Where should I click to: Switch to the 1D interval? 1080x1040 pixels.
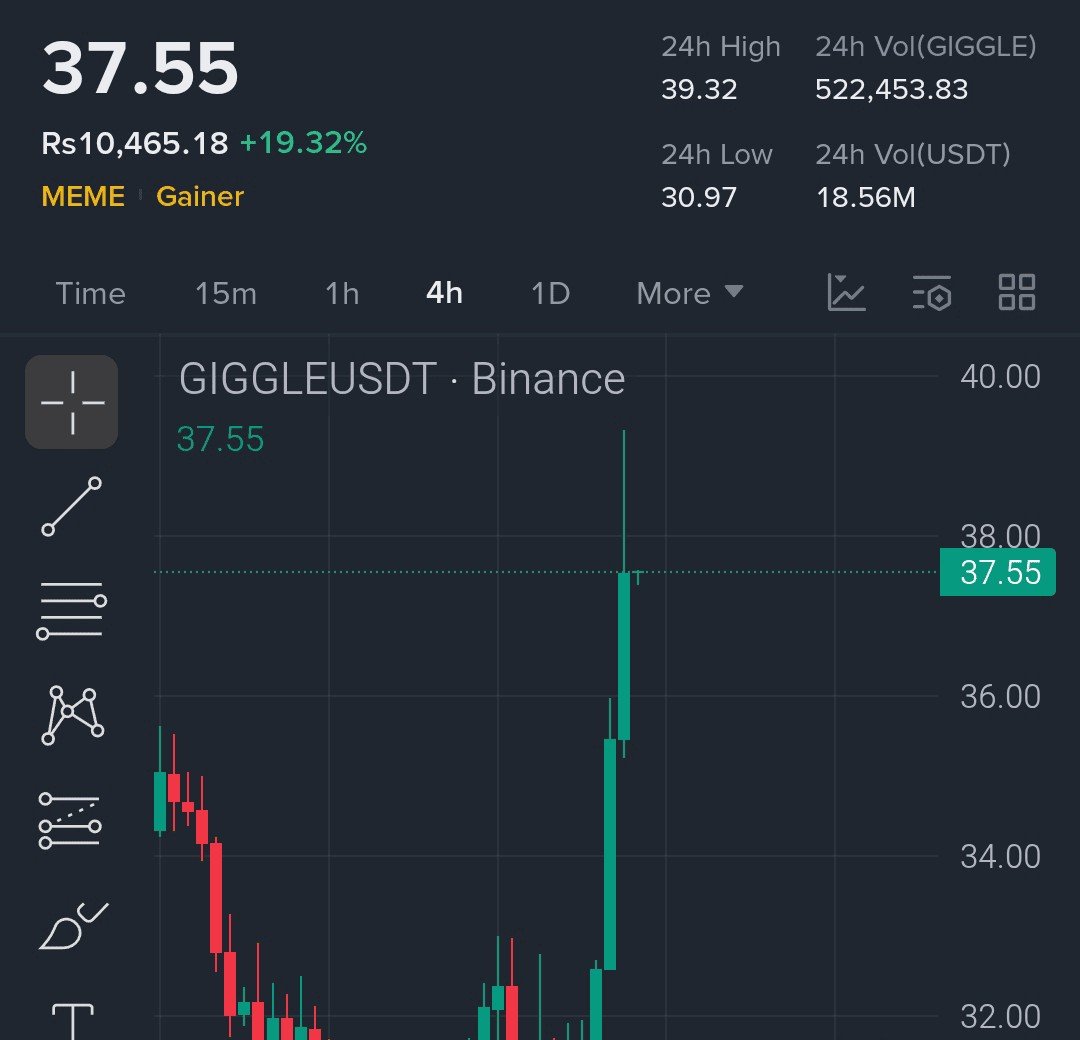(x=550, y=294)
